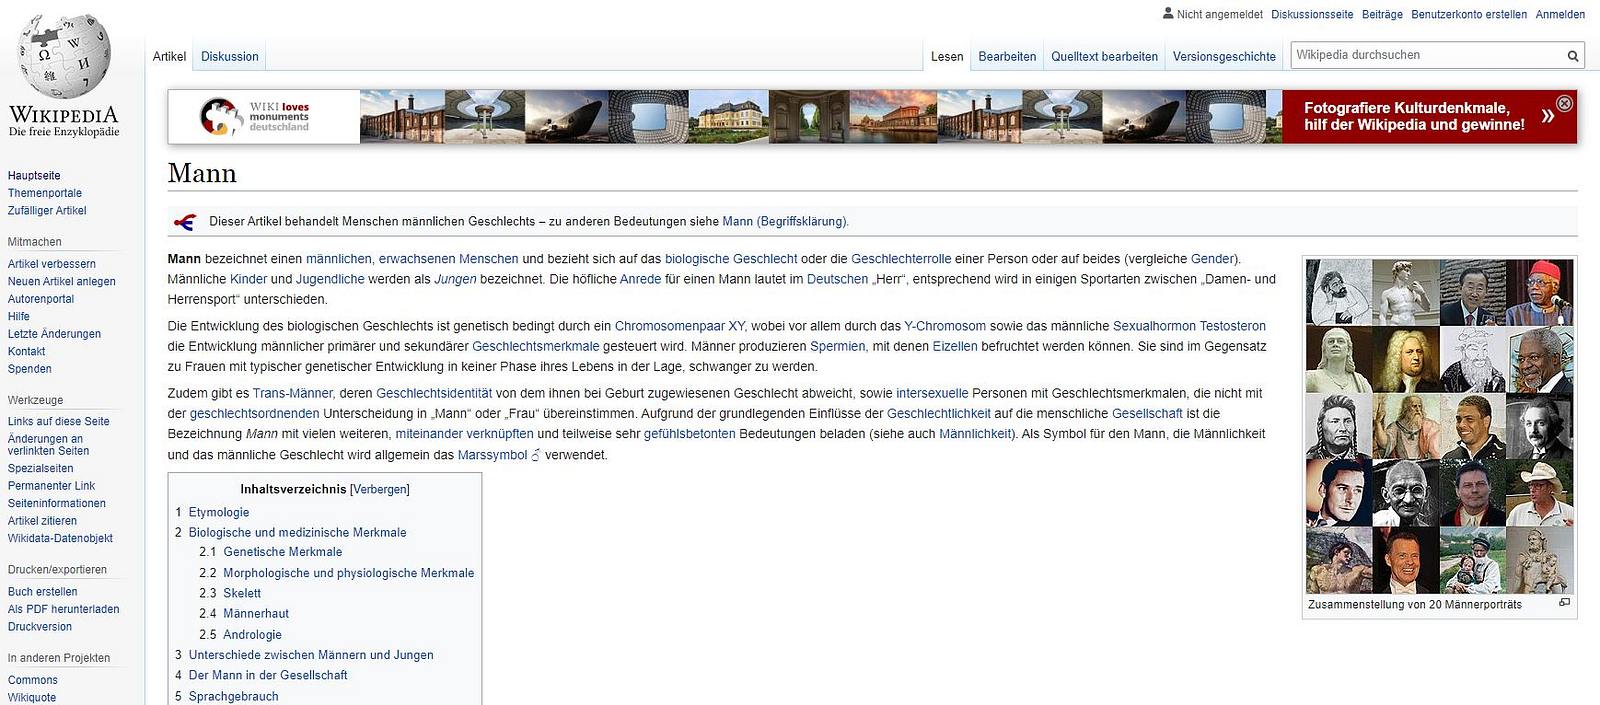Screen dimensions: 1600x705
Task: Click the Wikipedia globe logo
Action: (x=64, y=56)
